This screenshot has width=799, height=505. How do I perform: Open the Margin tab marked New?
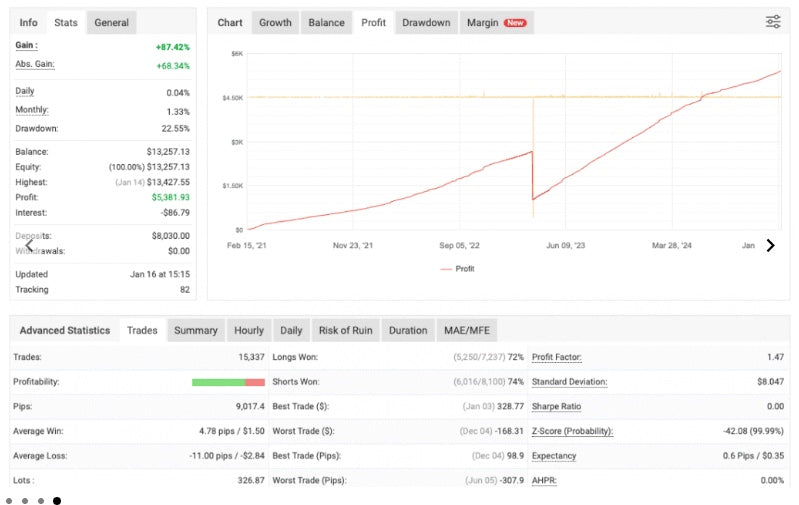pos(497,22)
